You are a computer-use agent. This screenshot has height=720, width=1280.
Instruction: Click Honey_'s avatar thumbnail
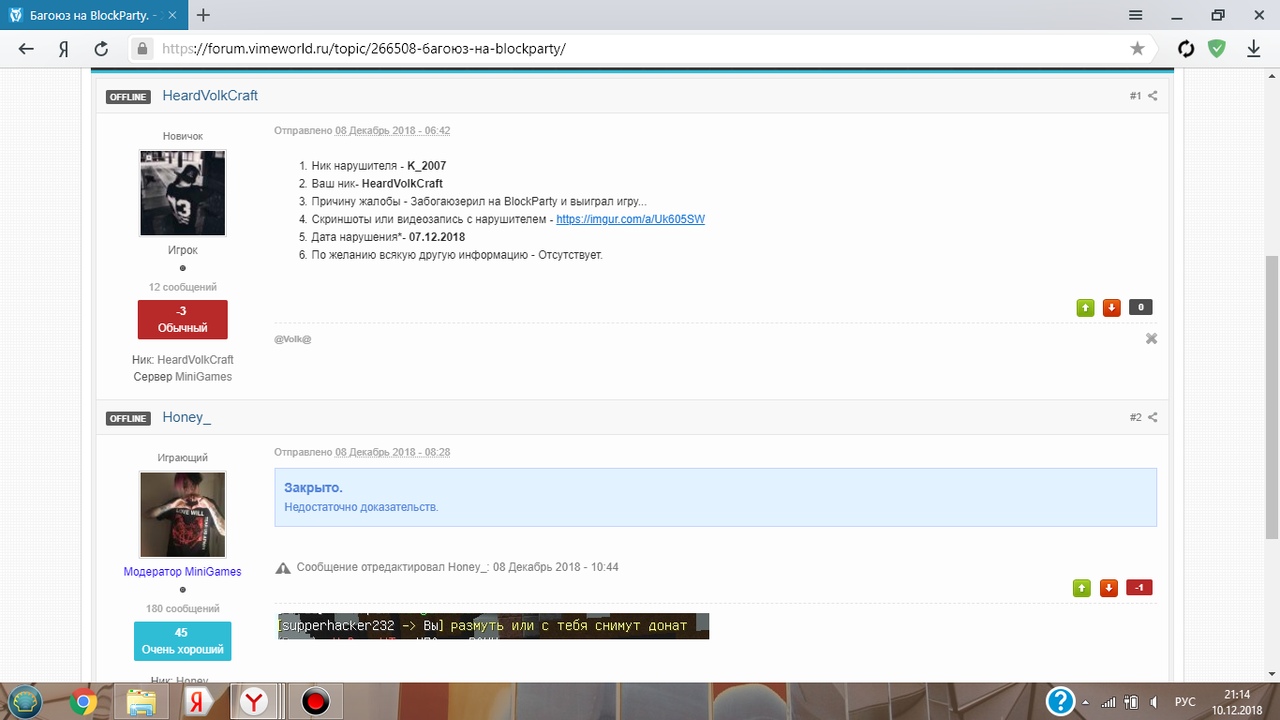(182, 514)
